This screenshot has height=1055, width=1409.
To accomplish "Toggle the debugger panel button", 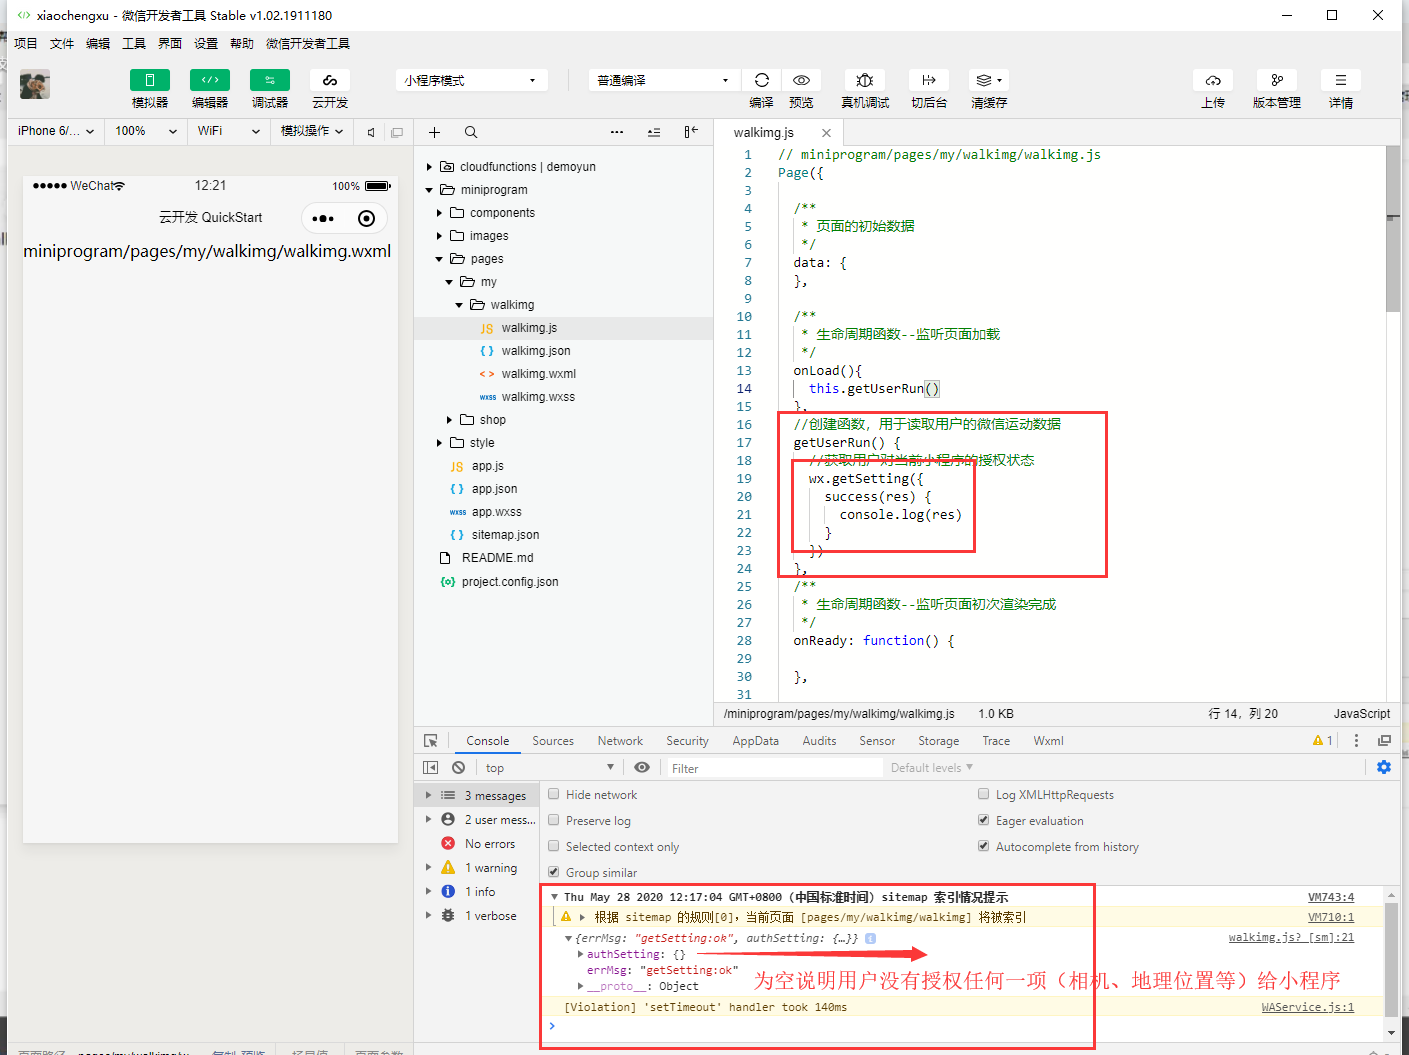I will [270, 80].
